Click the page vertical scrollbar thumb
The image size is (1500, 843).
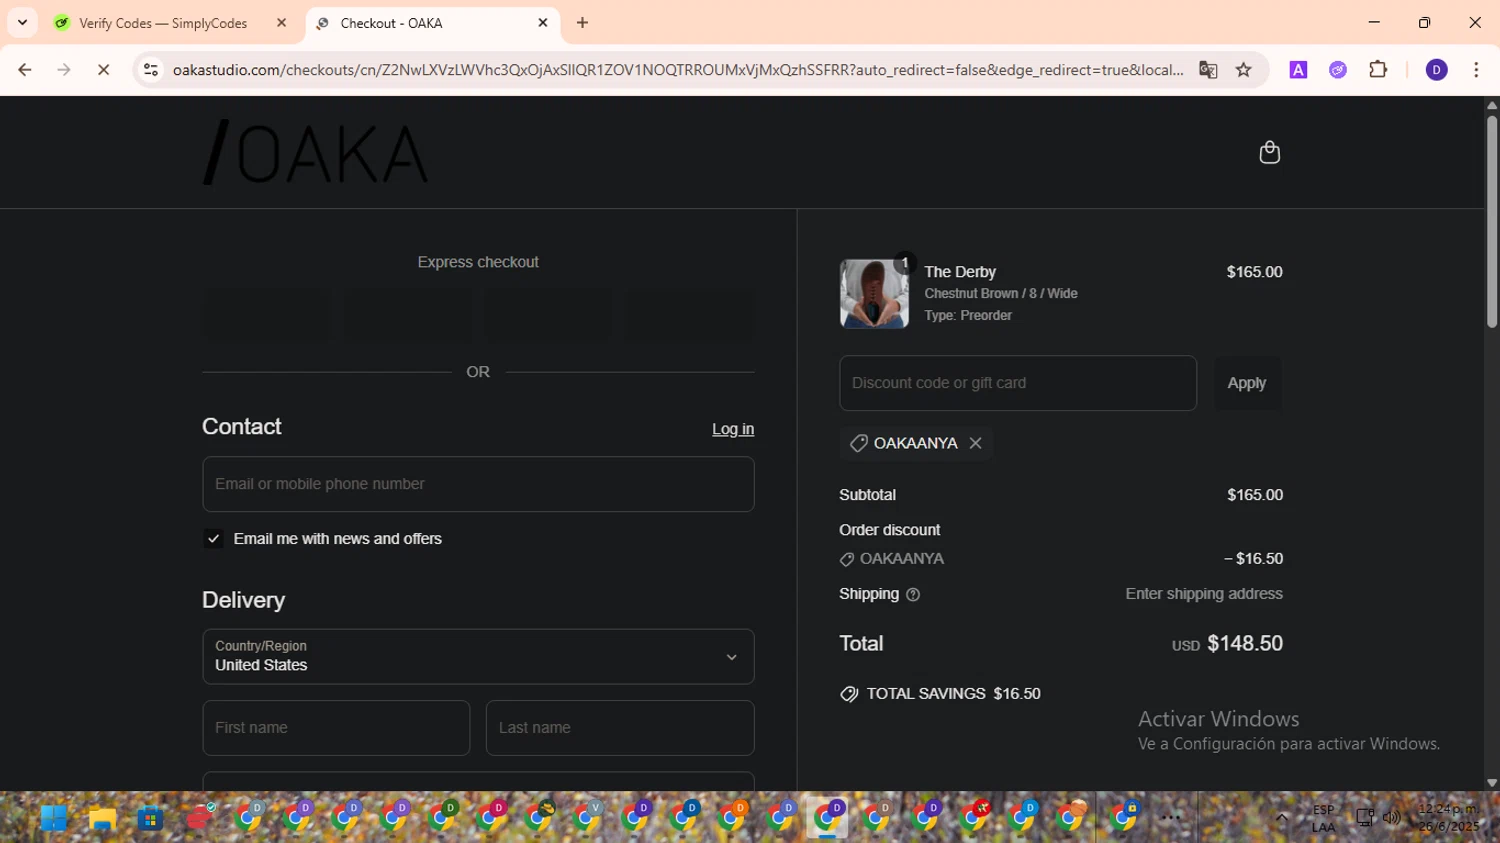click(1492, 220)
